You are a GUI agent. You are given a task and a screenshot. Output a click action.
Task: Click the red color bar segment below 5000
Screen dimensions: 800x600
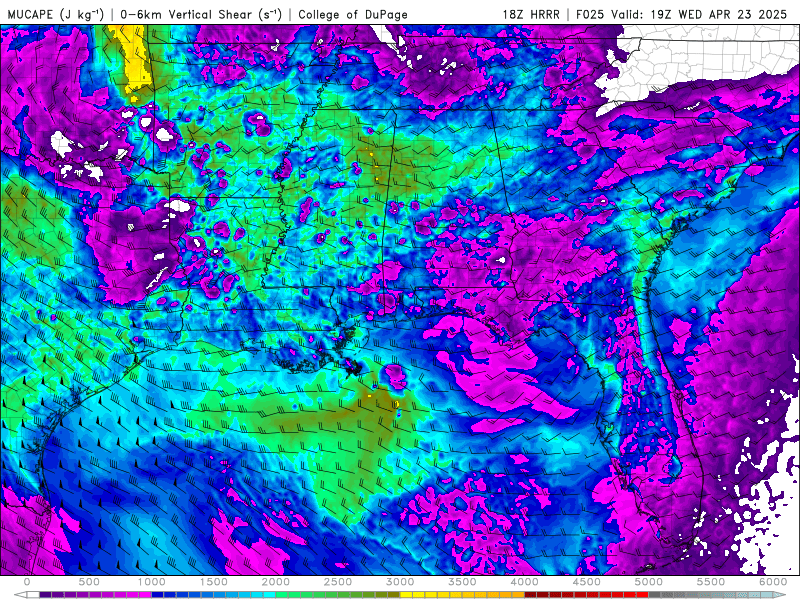[643, 595]
